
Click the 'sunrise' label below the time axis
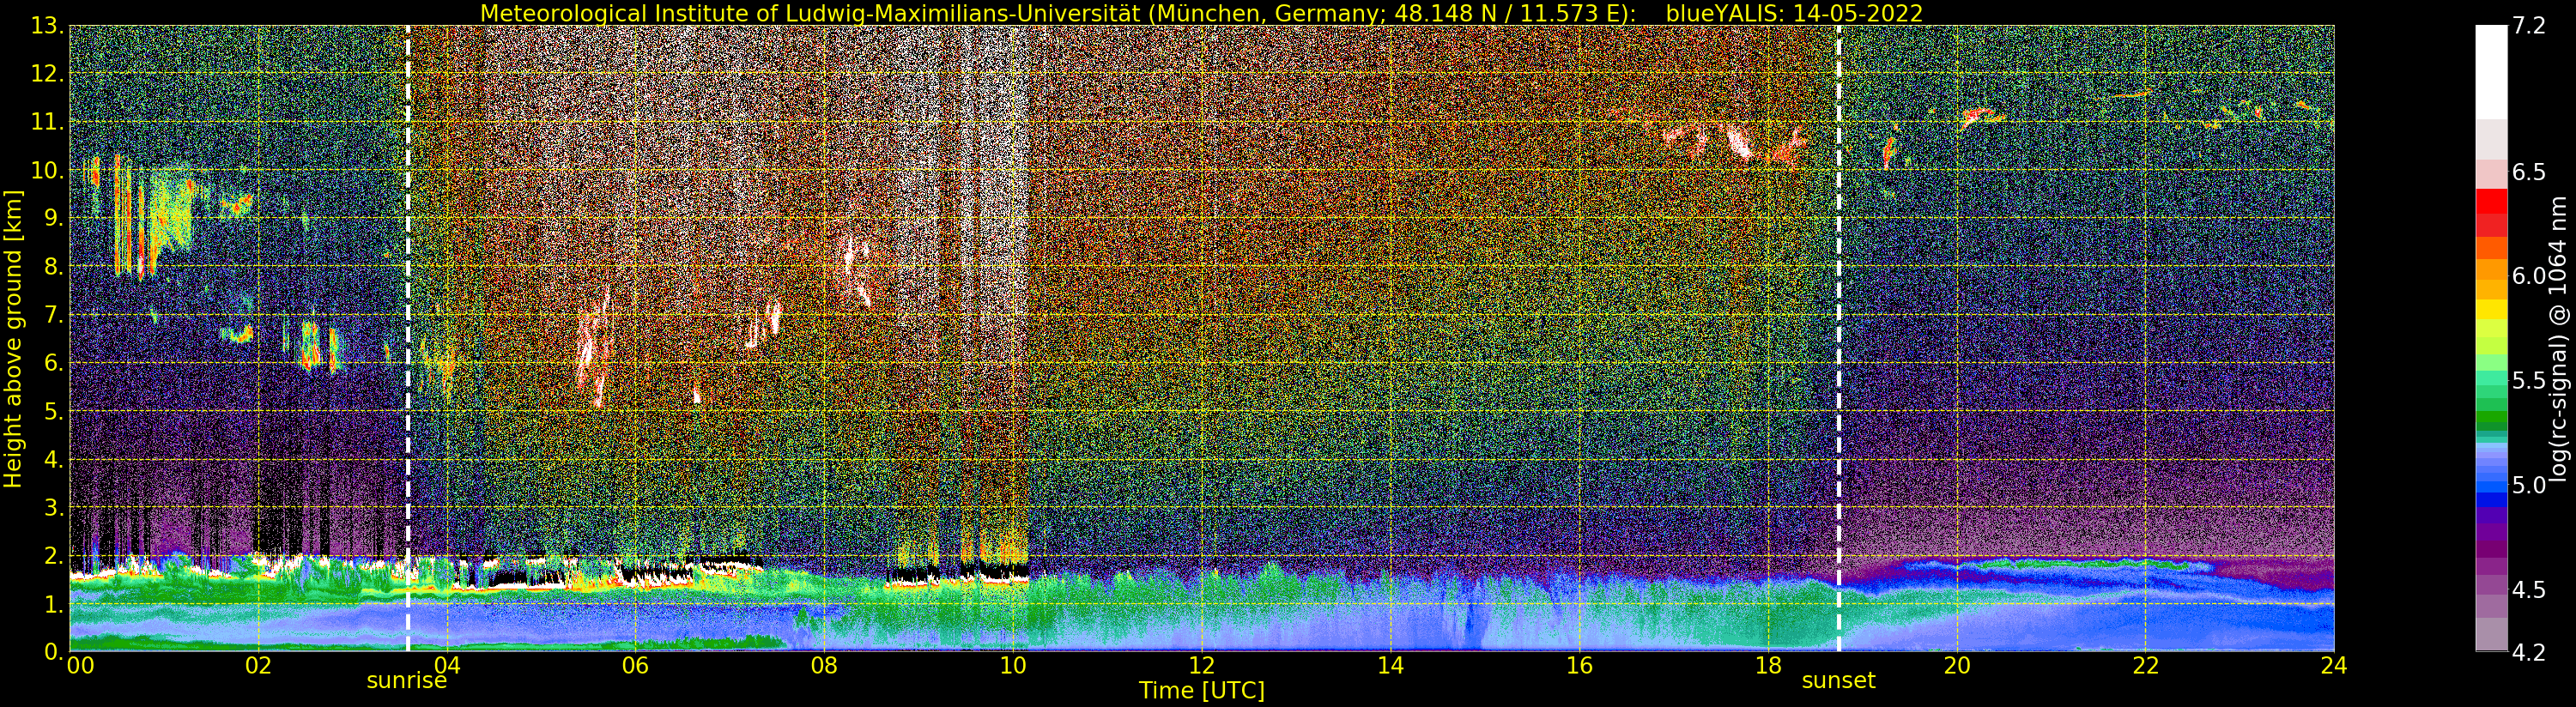(406, 681)
